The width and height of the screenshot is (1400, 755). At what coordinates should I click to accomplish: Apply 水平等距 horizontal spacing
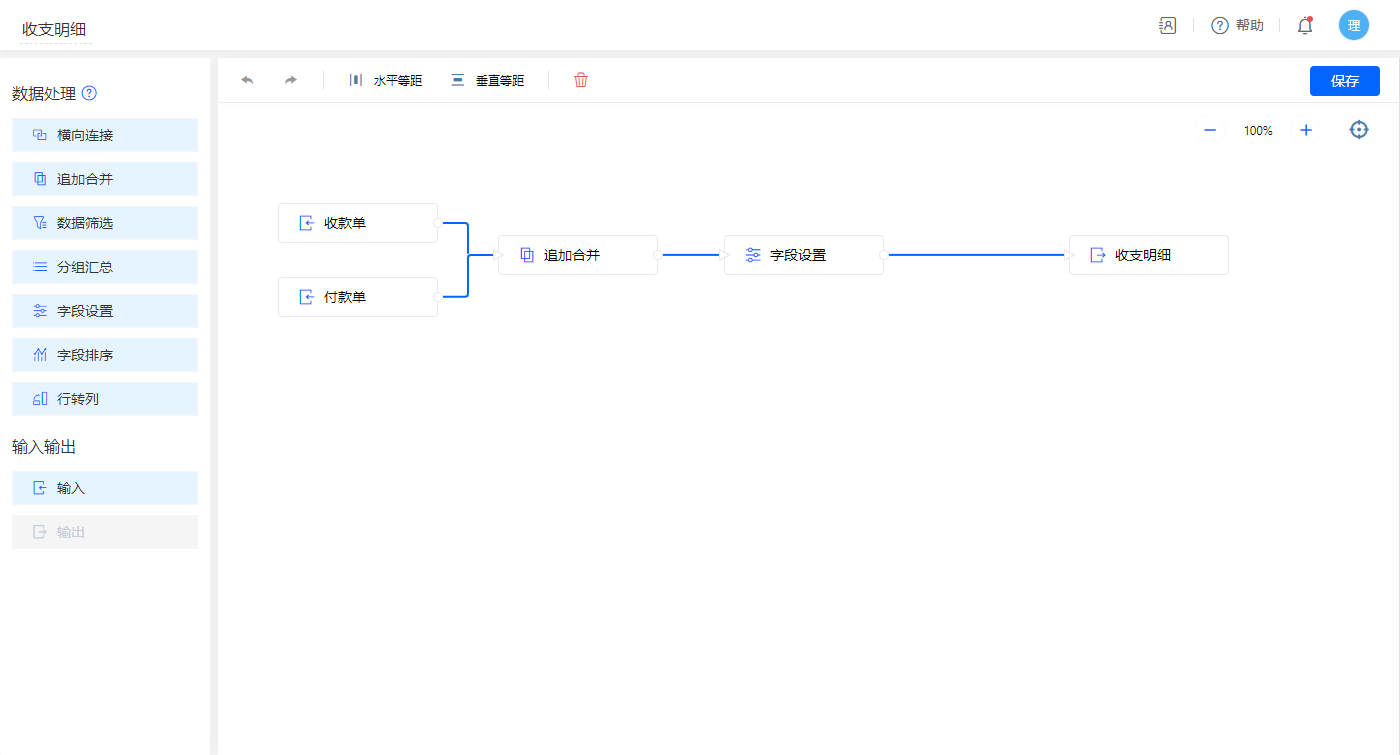[386, 80]
